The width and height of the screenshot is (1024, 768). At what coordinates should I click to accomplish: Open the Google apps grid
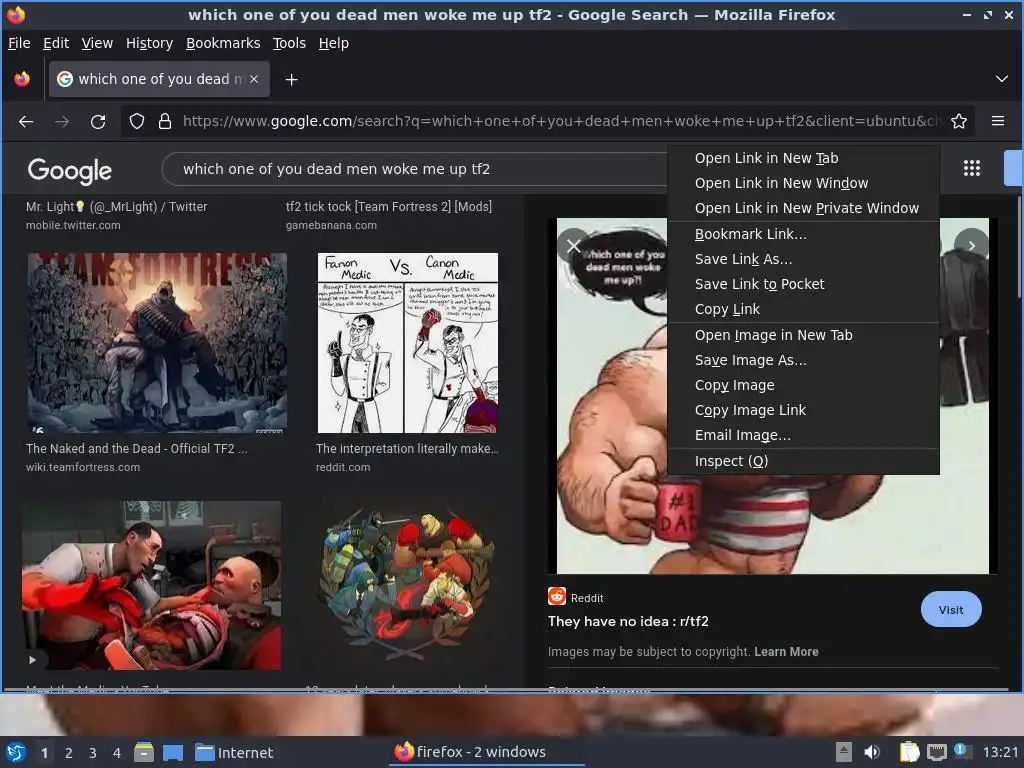coord(972,168)
